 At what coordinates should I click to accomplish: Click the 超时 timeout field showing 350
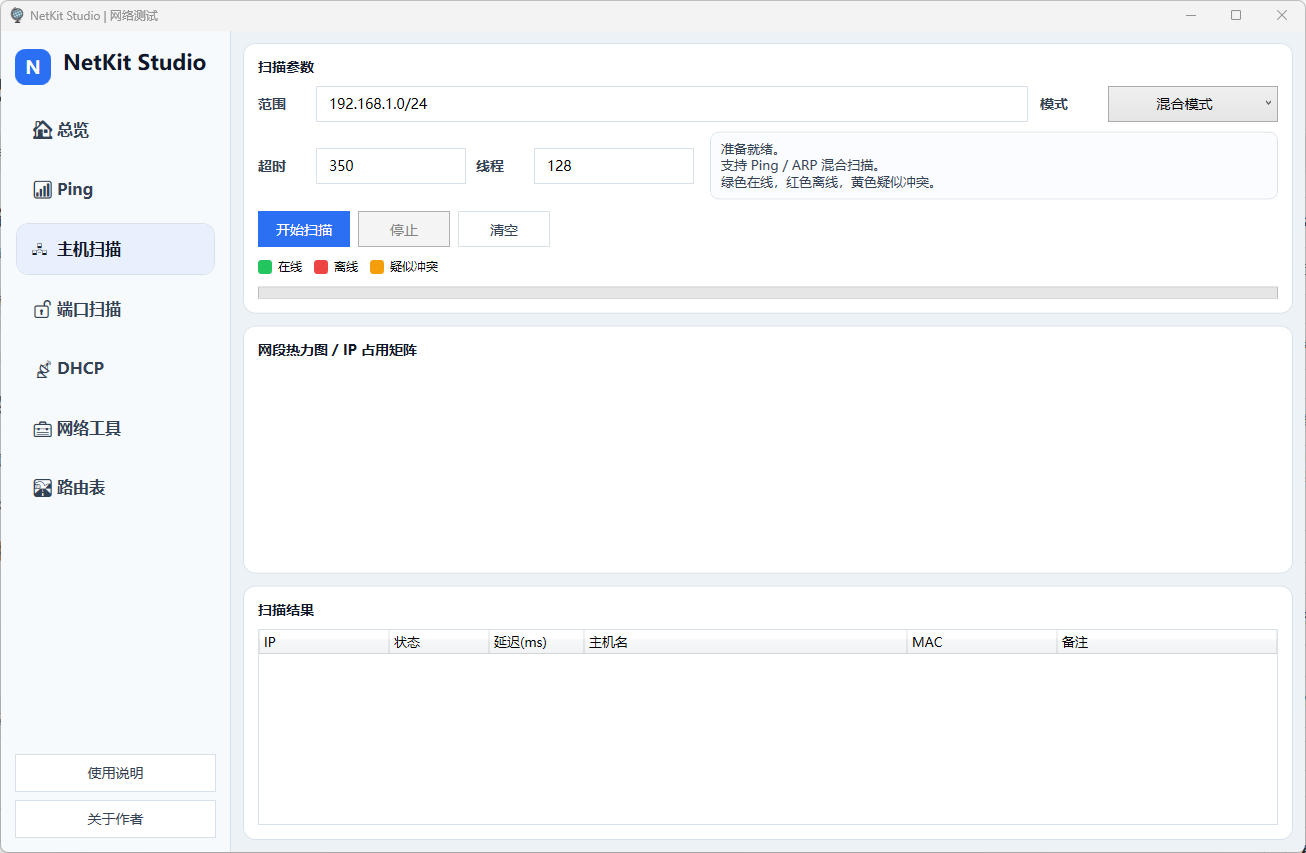tap(390, 166)
